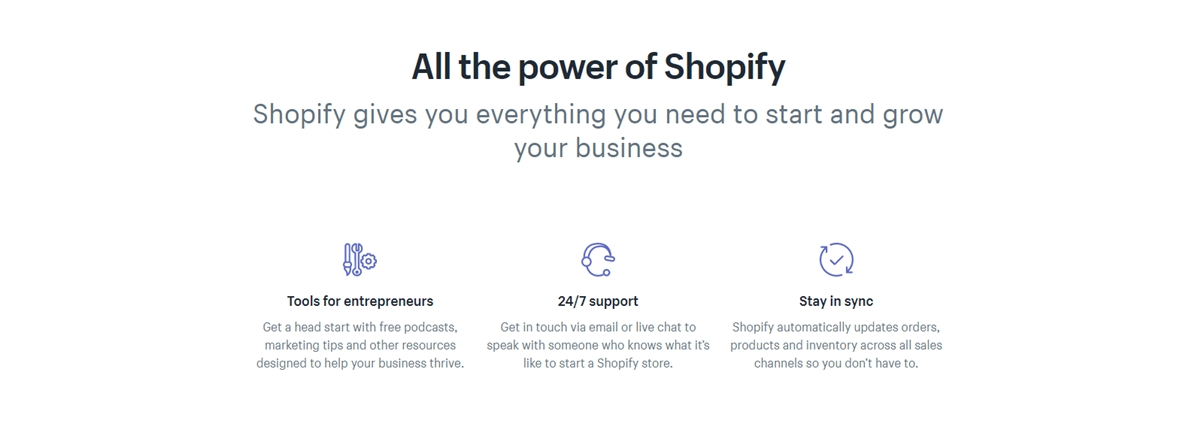Image resolution: width=1200 pixels, height=441 pixels.
Task: Select the "24/7 support" heading
Action: [x=598, y=301]
